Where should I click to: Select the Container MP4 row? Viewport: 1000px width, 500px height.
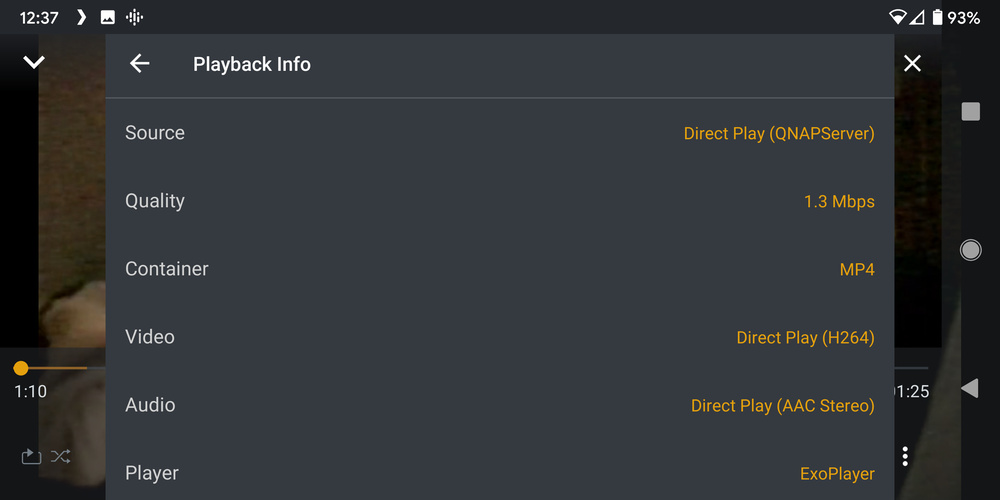click(x=500, y=269)
